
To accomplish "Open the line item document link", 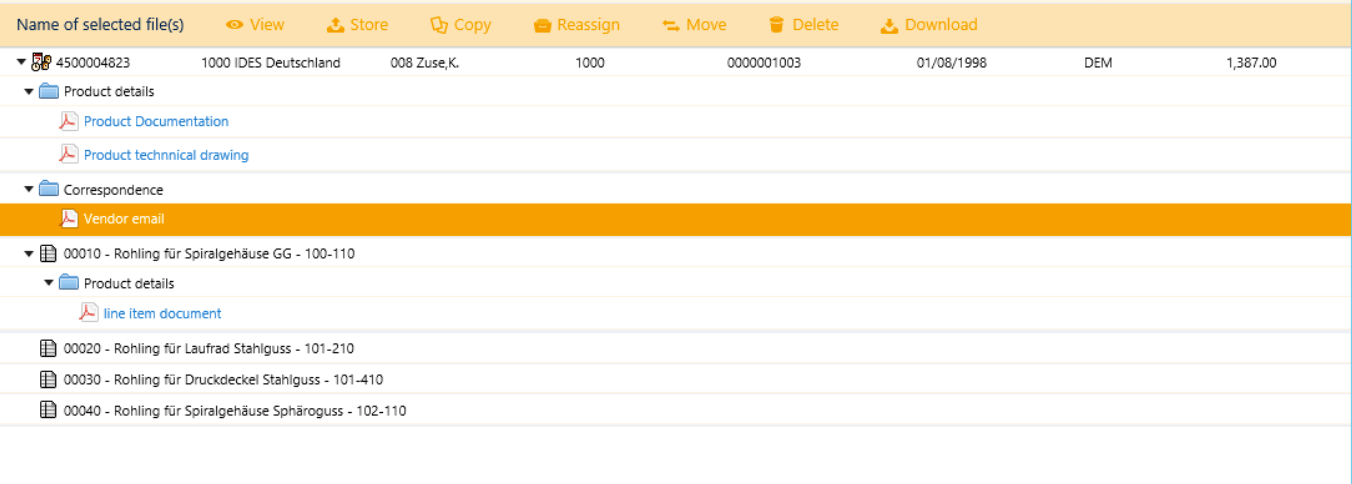I will (162, 314).
